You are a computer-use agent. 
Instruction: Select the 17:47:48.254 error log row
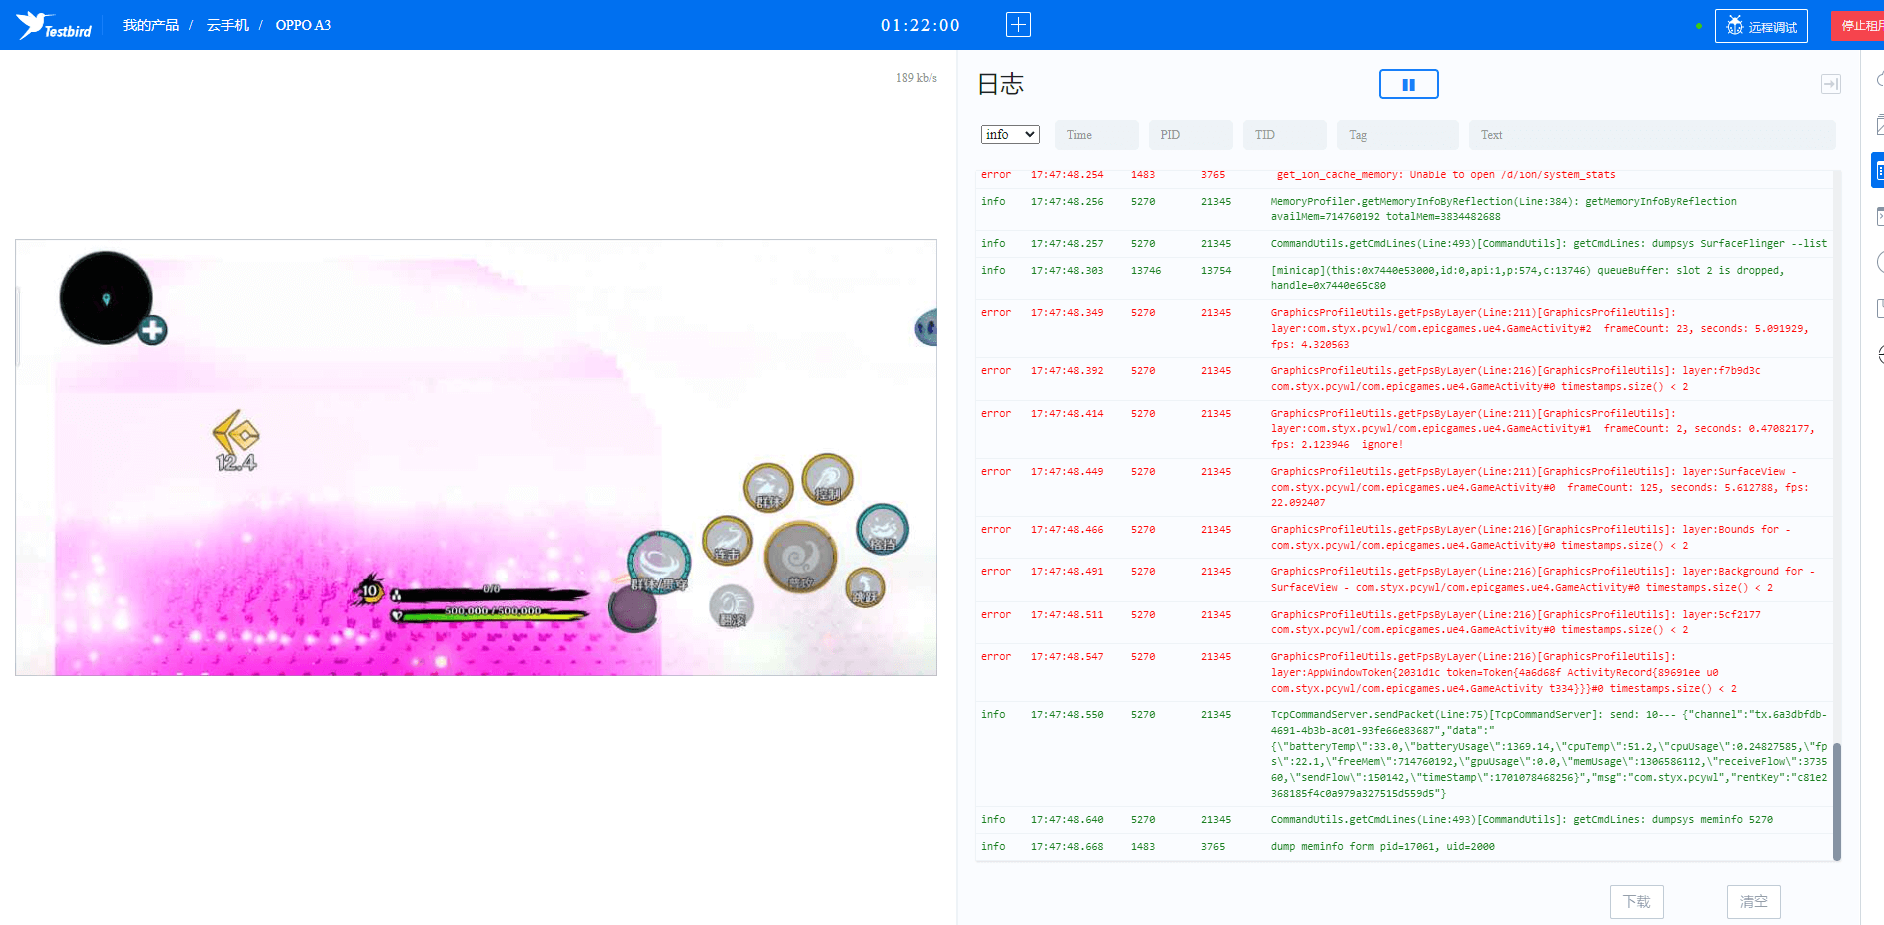1405,175
